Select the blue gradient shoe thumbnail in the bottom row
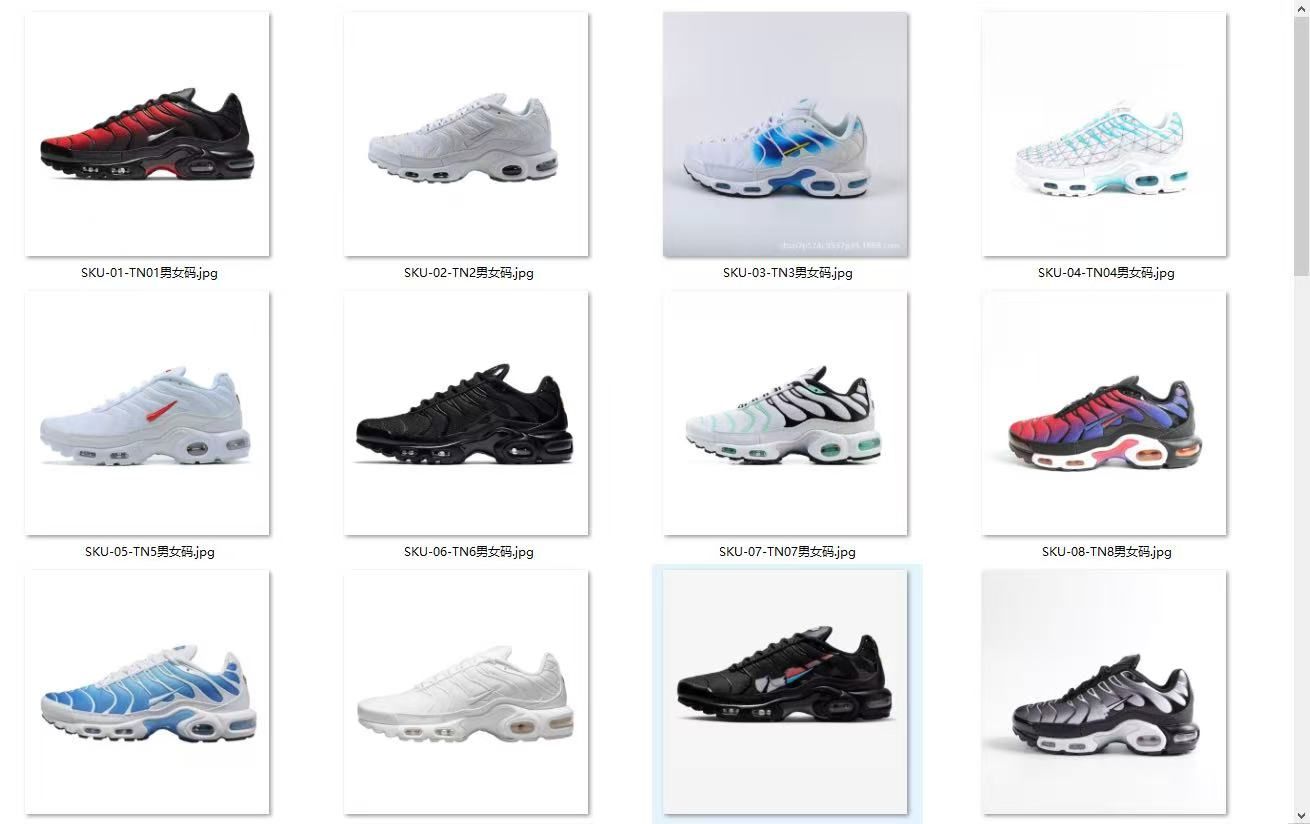The image size is (1310, 824). [x=147, y=692]
